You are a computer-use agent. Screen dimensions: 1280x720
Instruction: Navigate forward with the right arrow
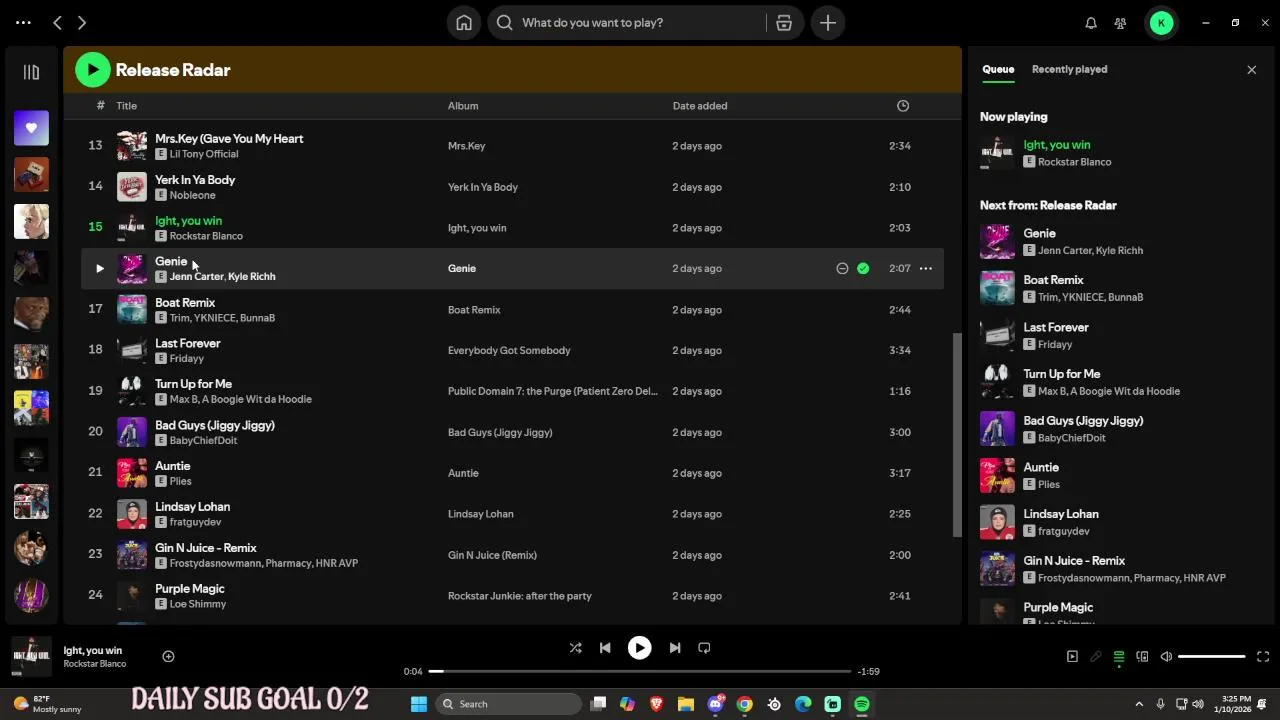coord(82,23)
